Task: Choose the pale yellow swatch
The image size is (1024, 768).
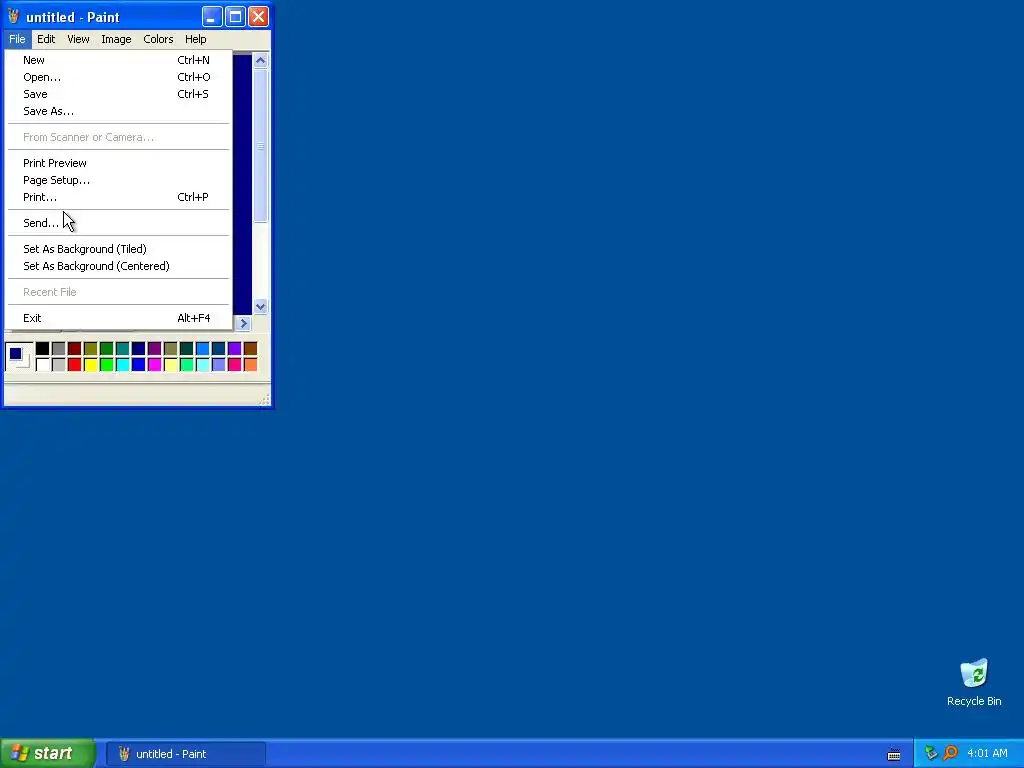Action: point(170,364)
